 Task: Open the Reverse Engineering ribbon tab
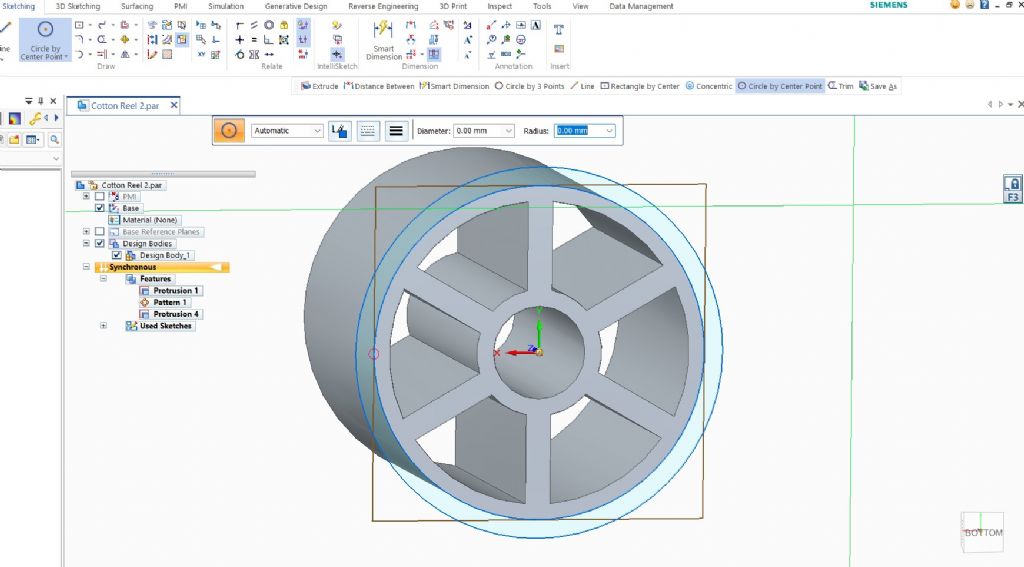pyautogui.click(x=383, y=6)
